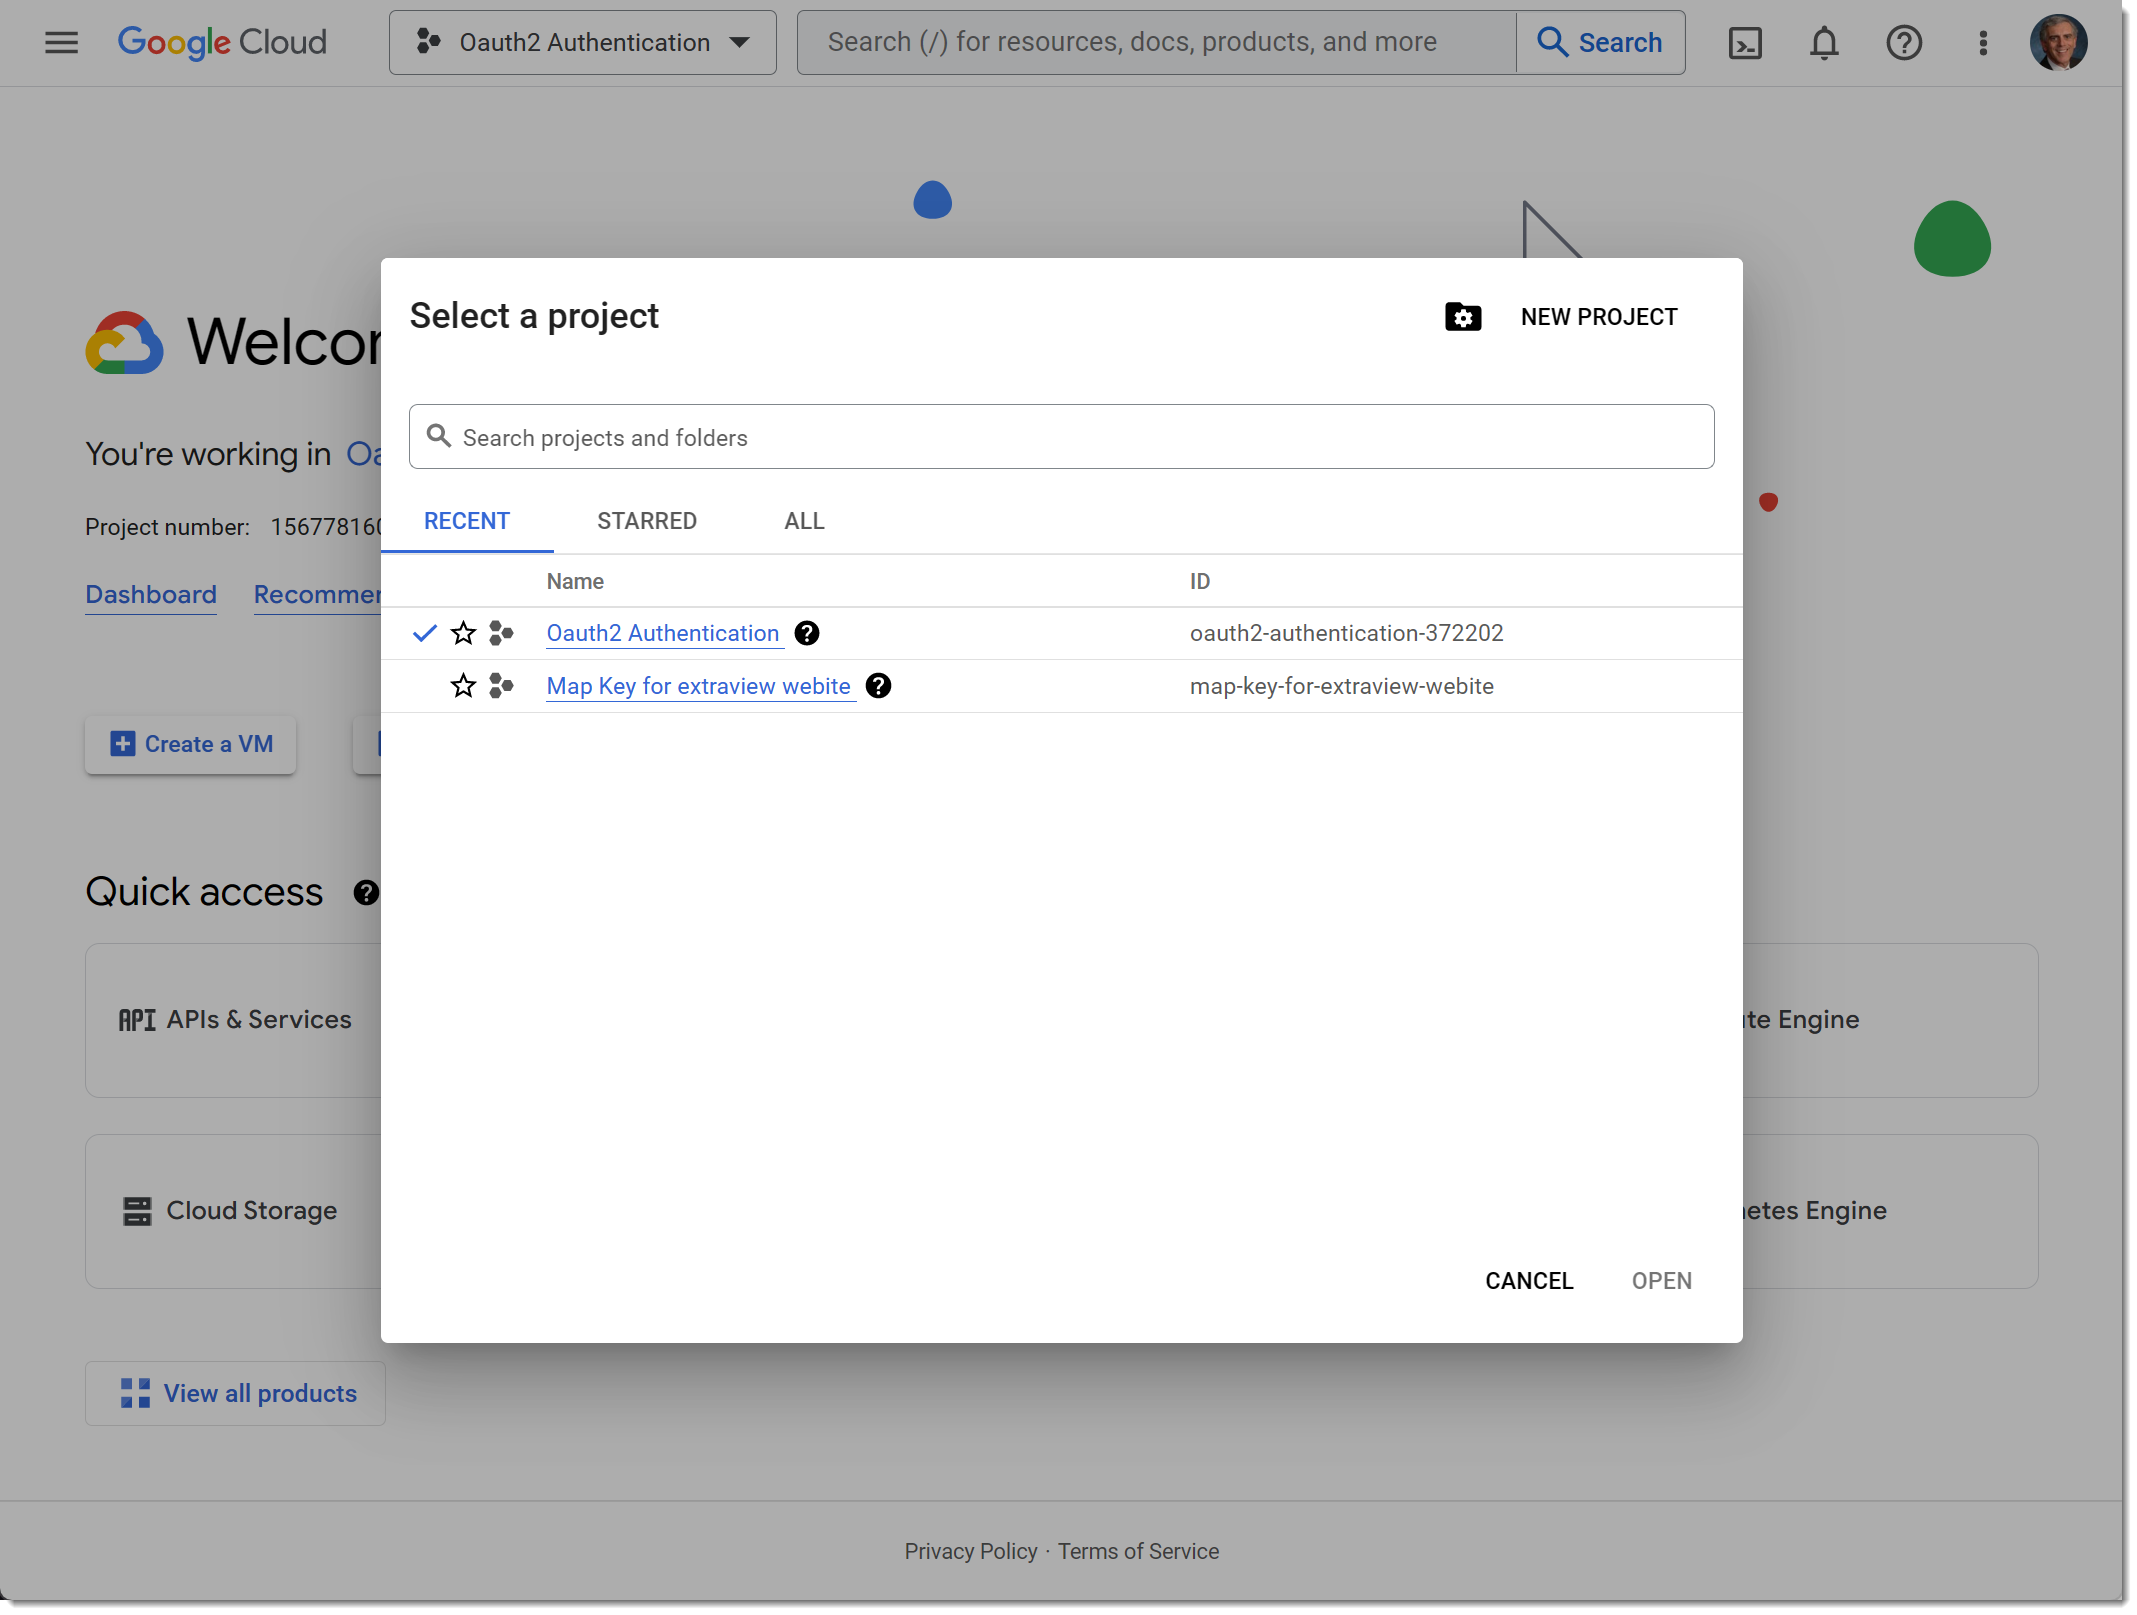Click the Name column header
Screen dimensions: 2137x1615
point(575,581)
